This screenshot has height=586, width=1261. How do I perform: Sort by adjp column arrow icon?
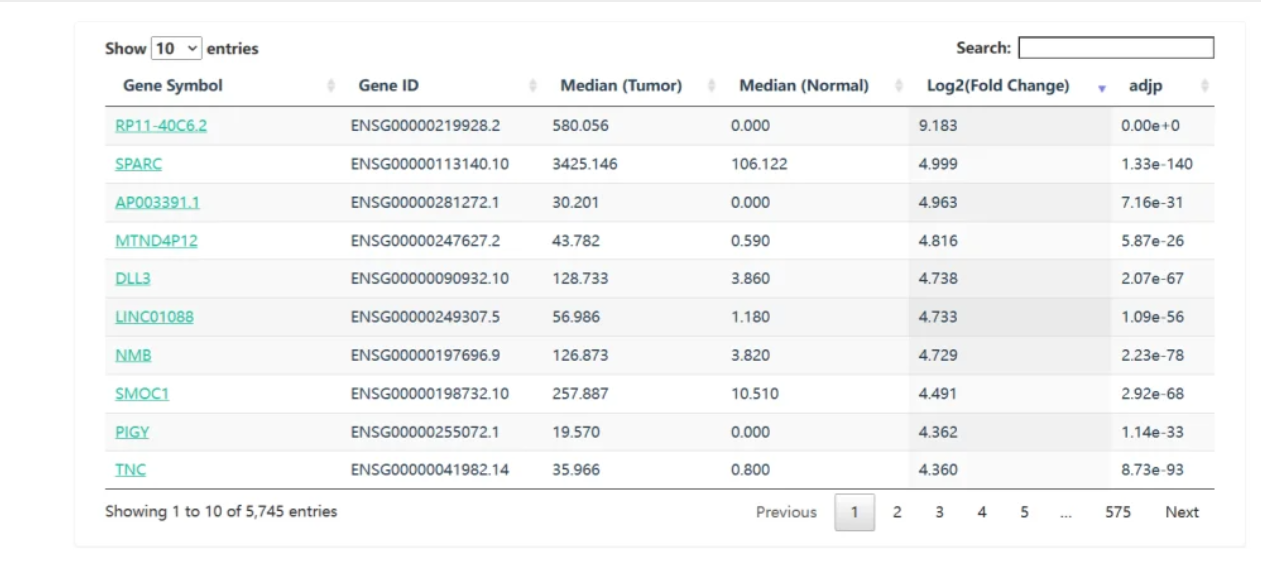(x=1204, y=87)
